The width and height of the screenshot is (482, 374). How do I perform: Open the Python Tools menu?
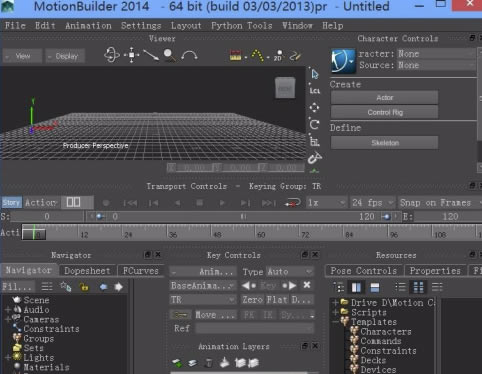pos(242,26)
